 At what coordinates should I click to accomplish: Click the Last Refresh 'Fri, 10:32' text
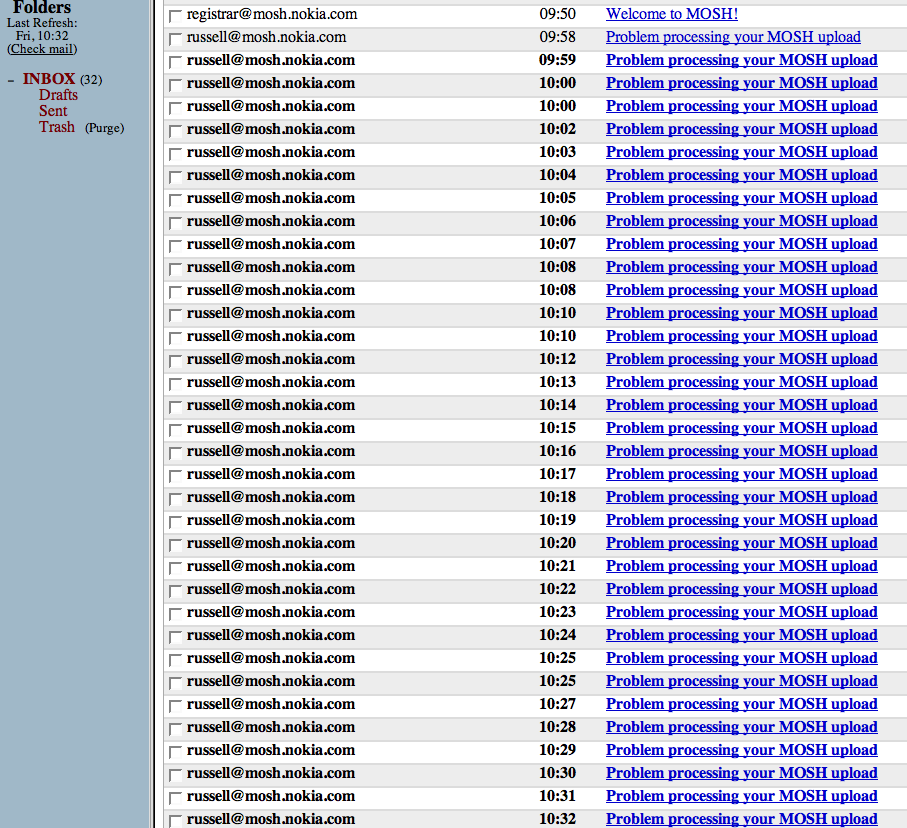pyautogui.click(x=42, y=36)
